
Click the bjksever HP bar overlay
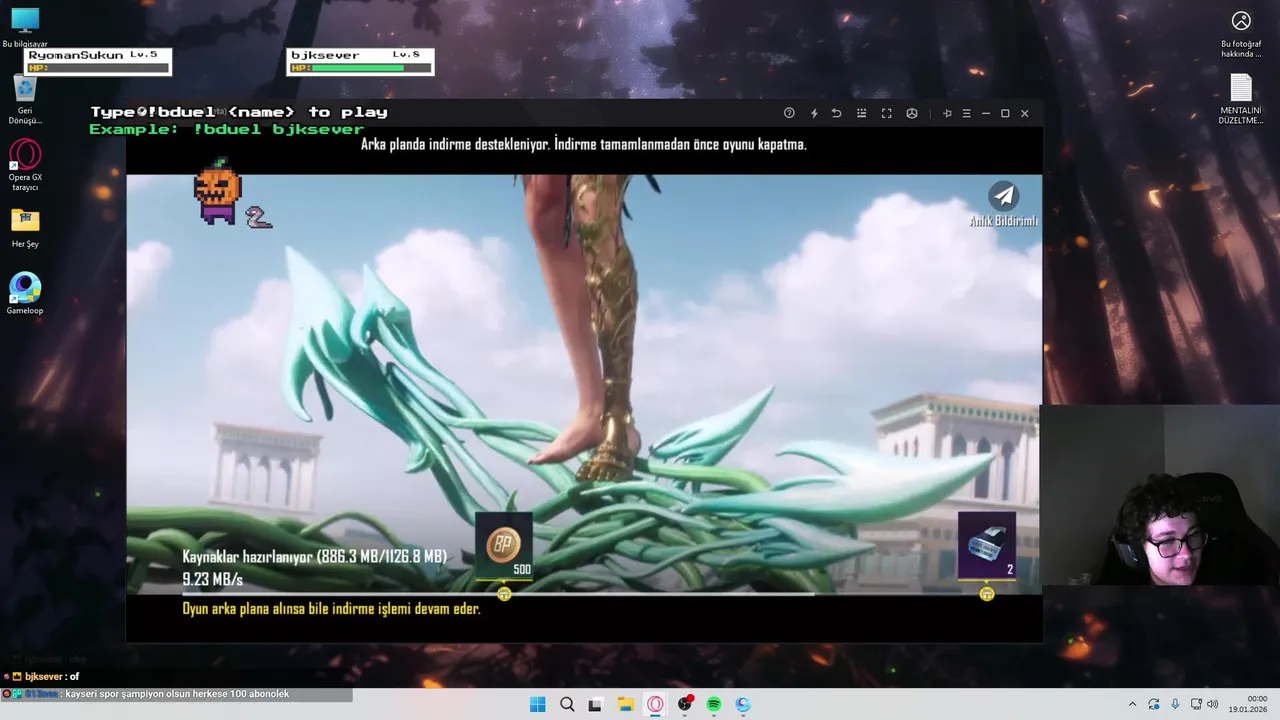coord(360,62)
